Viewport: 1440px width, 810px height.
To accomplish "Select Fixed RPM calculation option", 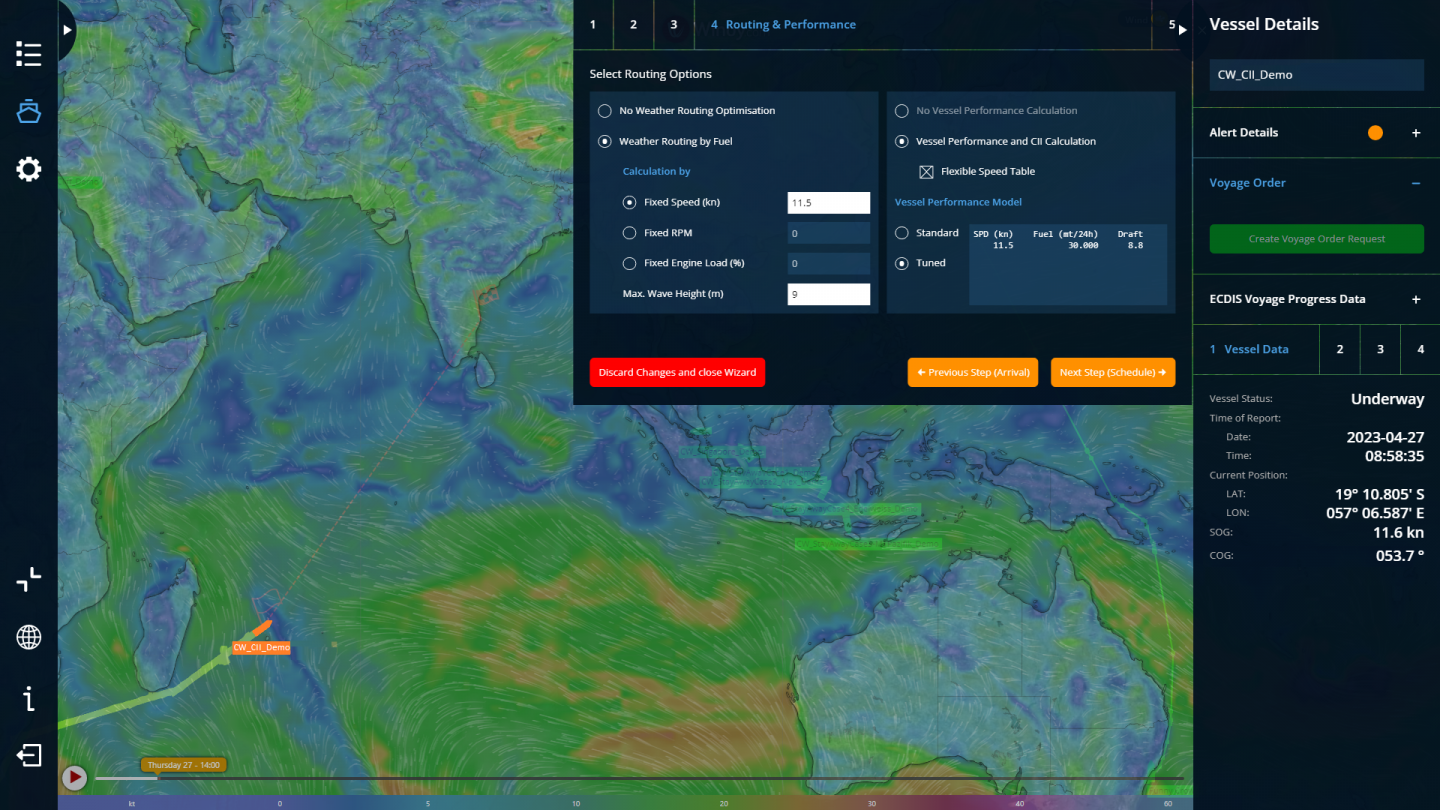I will 630,232.
